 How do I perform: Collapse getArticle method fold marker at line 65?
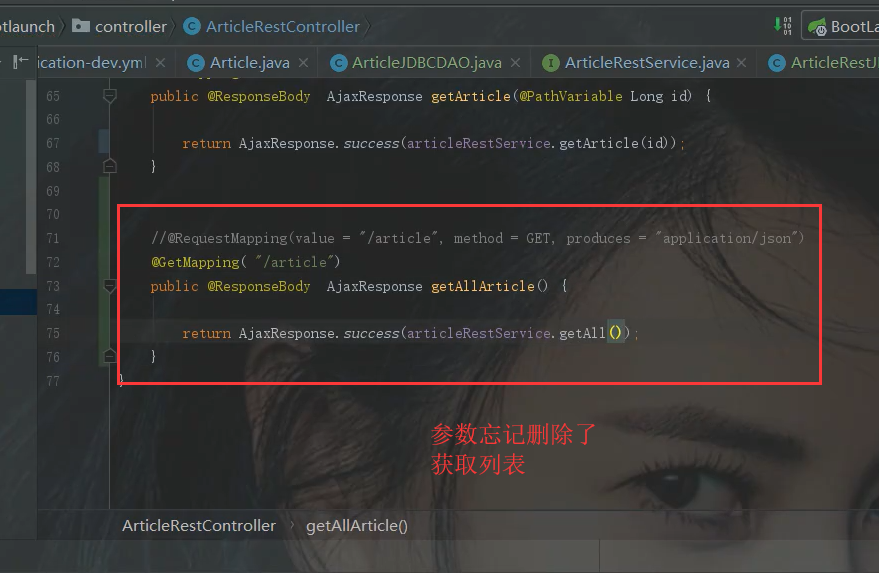click(110, 96)
